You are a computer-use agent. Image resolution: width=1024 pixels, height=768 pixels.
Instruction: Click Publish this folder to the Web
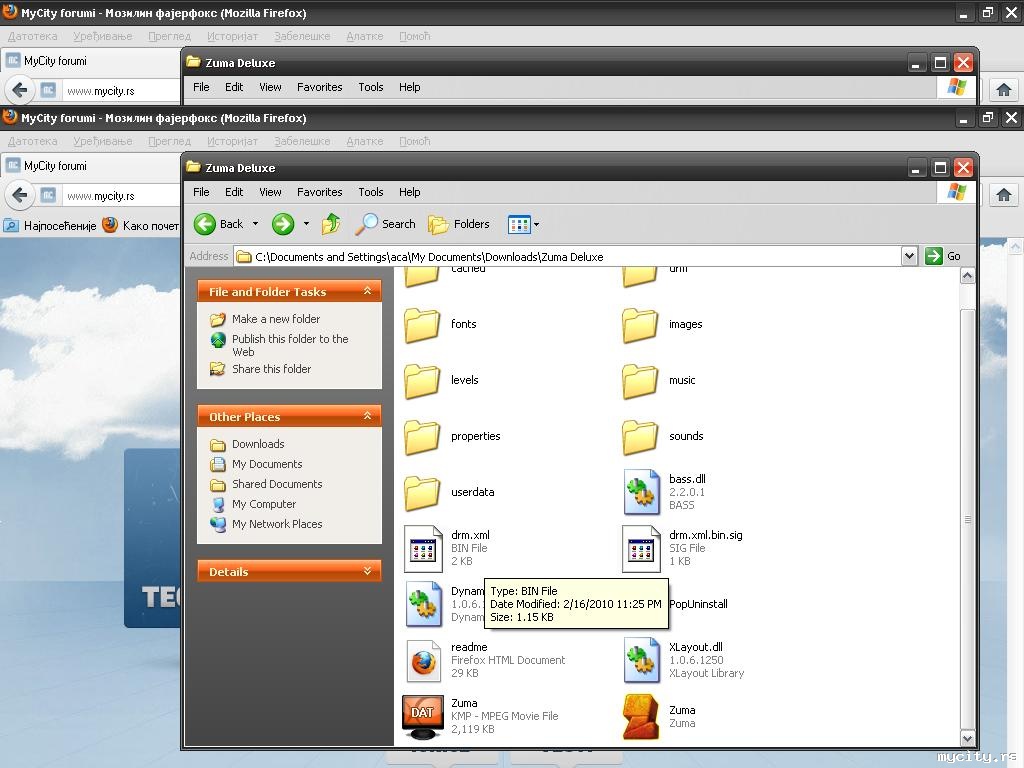click(x=290, y=345)
